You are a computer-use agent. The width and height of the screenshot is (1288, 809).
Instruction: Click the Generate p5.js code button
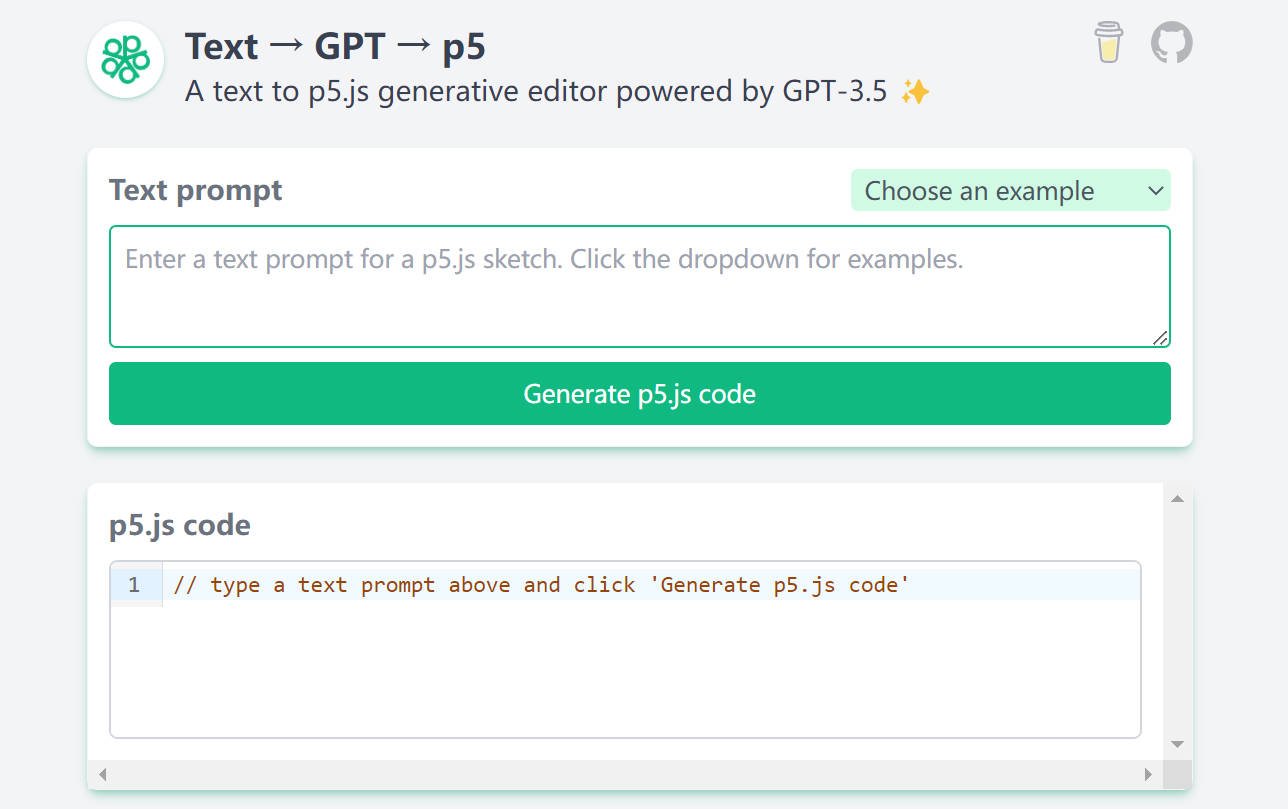click(639, 393)
